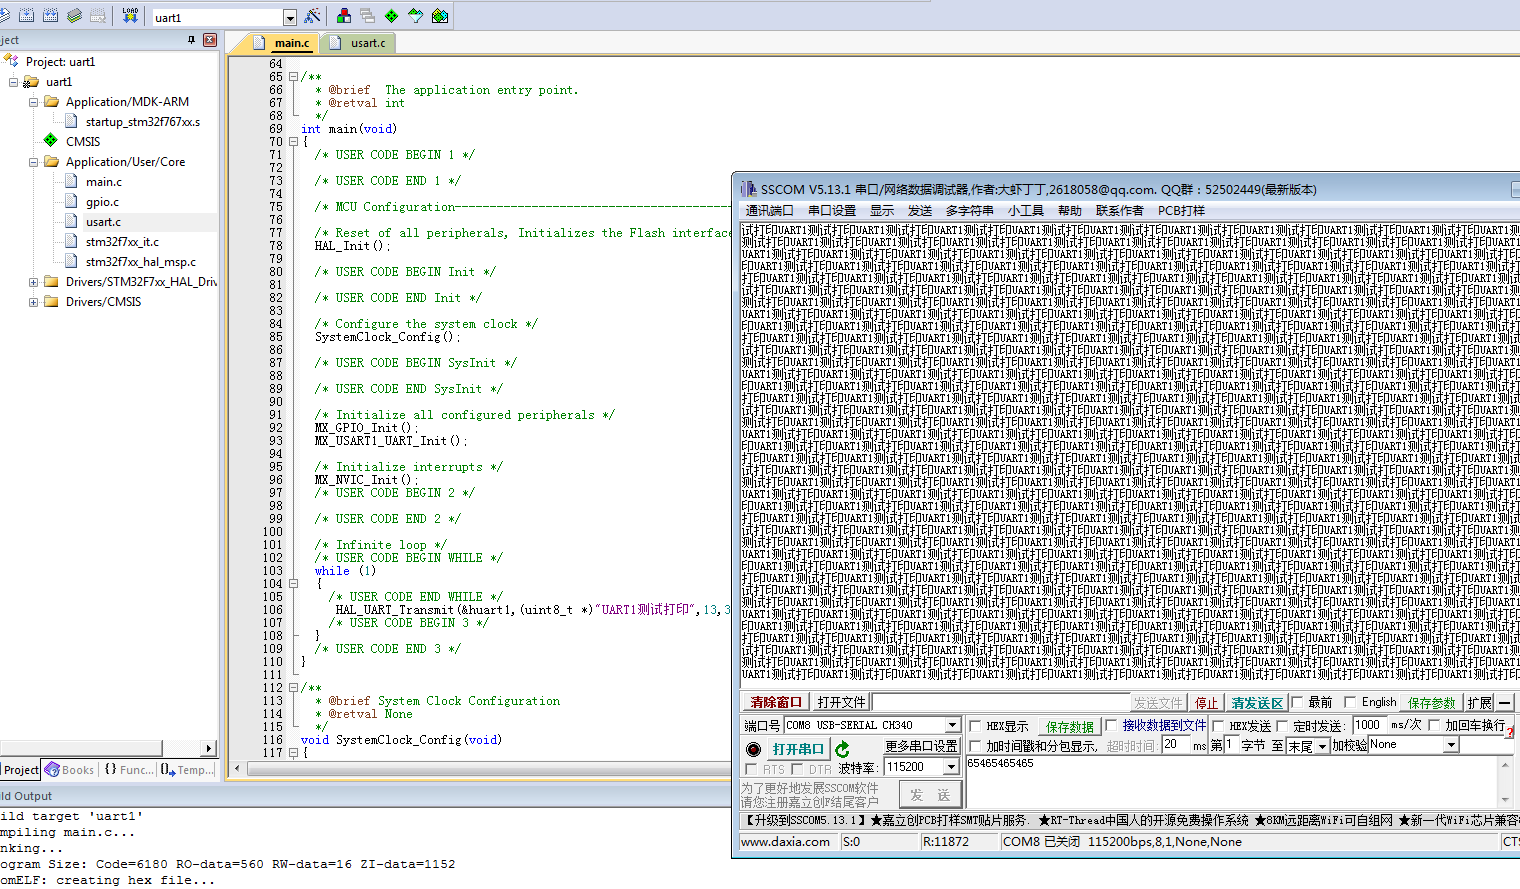
Task: Refresh serial port list in SSCOM
Action: [843, 746]
